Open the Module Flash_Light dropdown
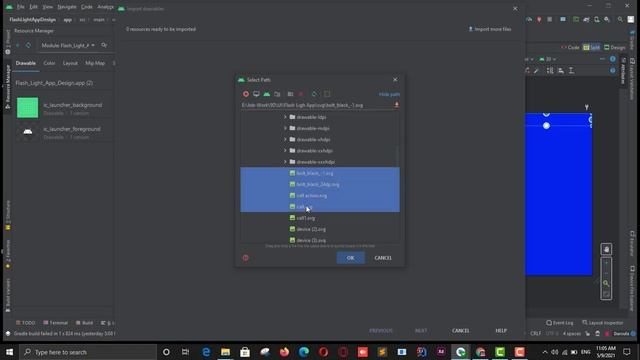This screenshot has height=360, width=640. tap(68, 45)
